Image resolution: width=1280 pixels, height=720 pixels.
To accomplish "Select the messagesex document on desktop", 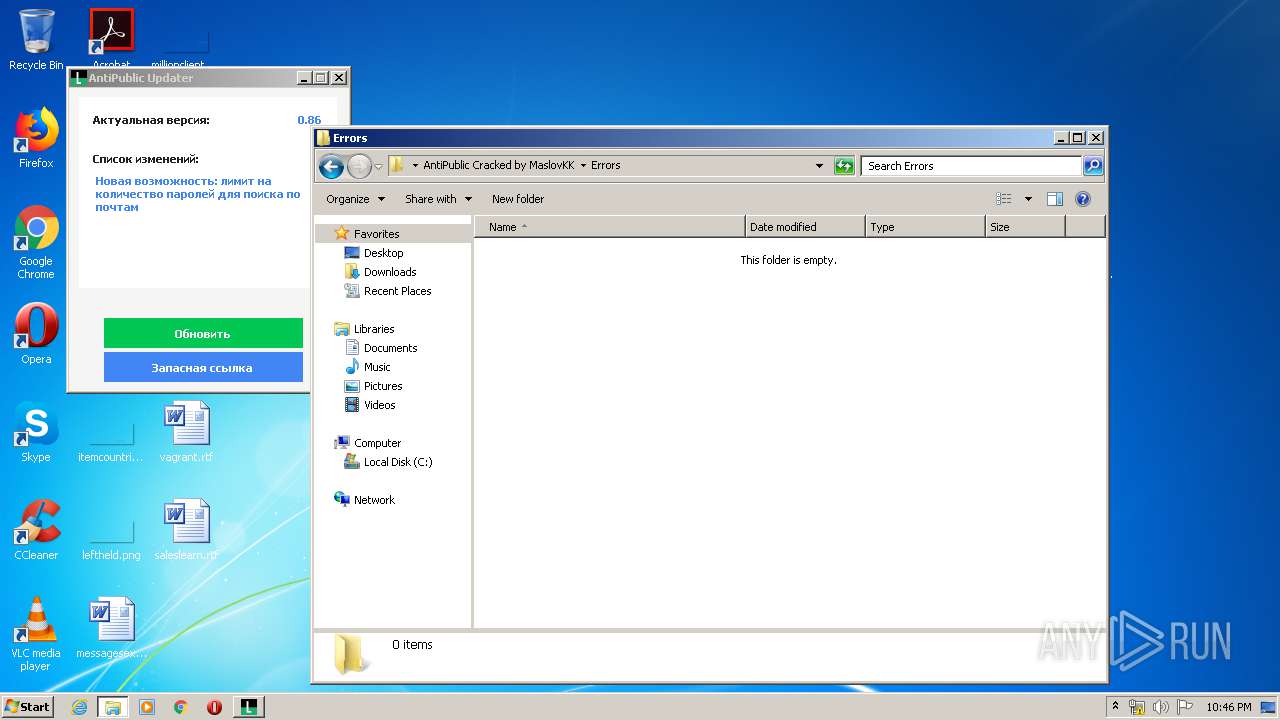I will pyautogui.click(x=111, y=627).
